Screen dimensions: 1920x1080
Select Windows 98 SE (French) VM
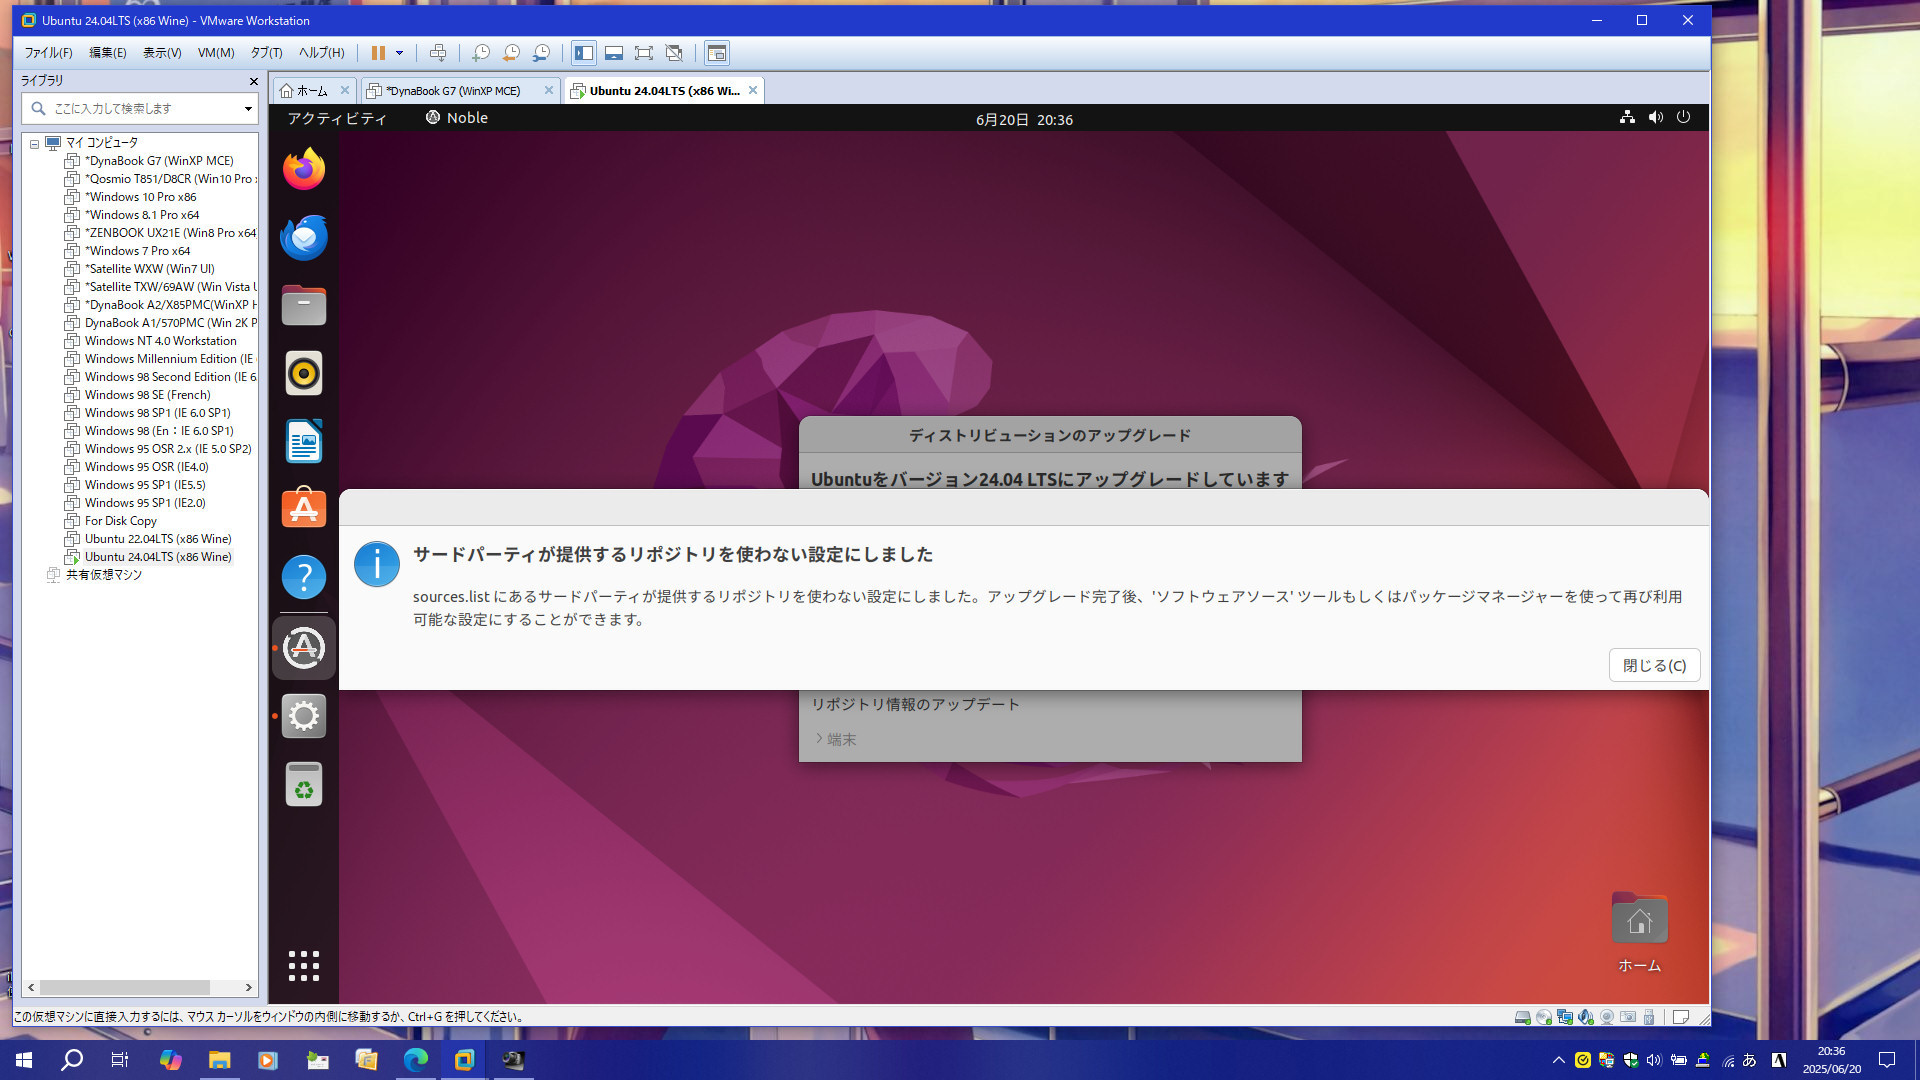[x=147, y=395]
